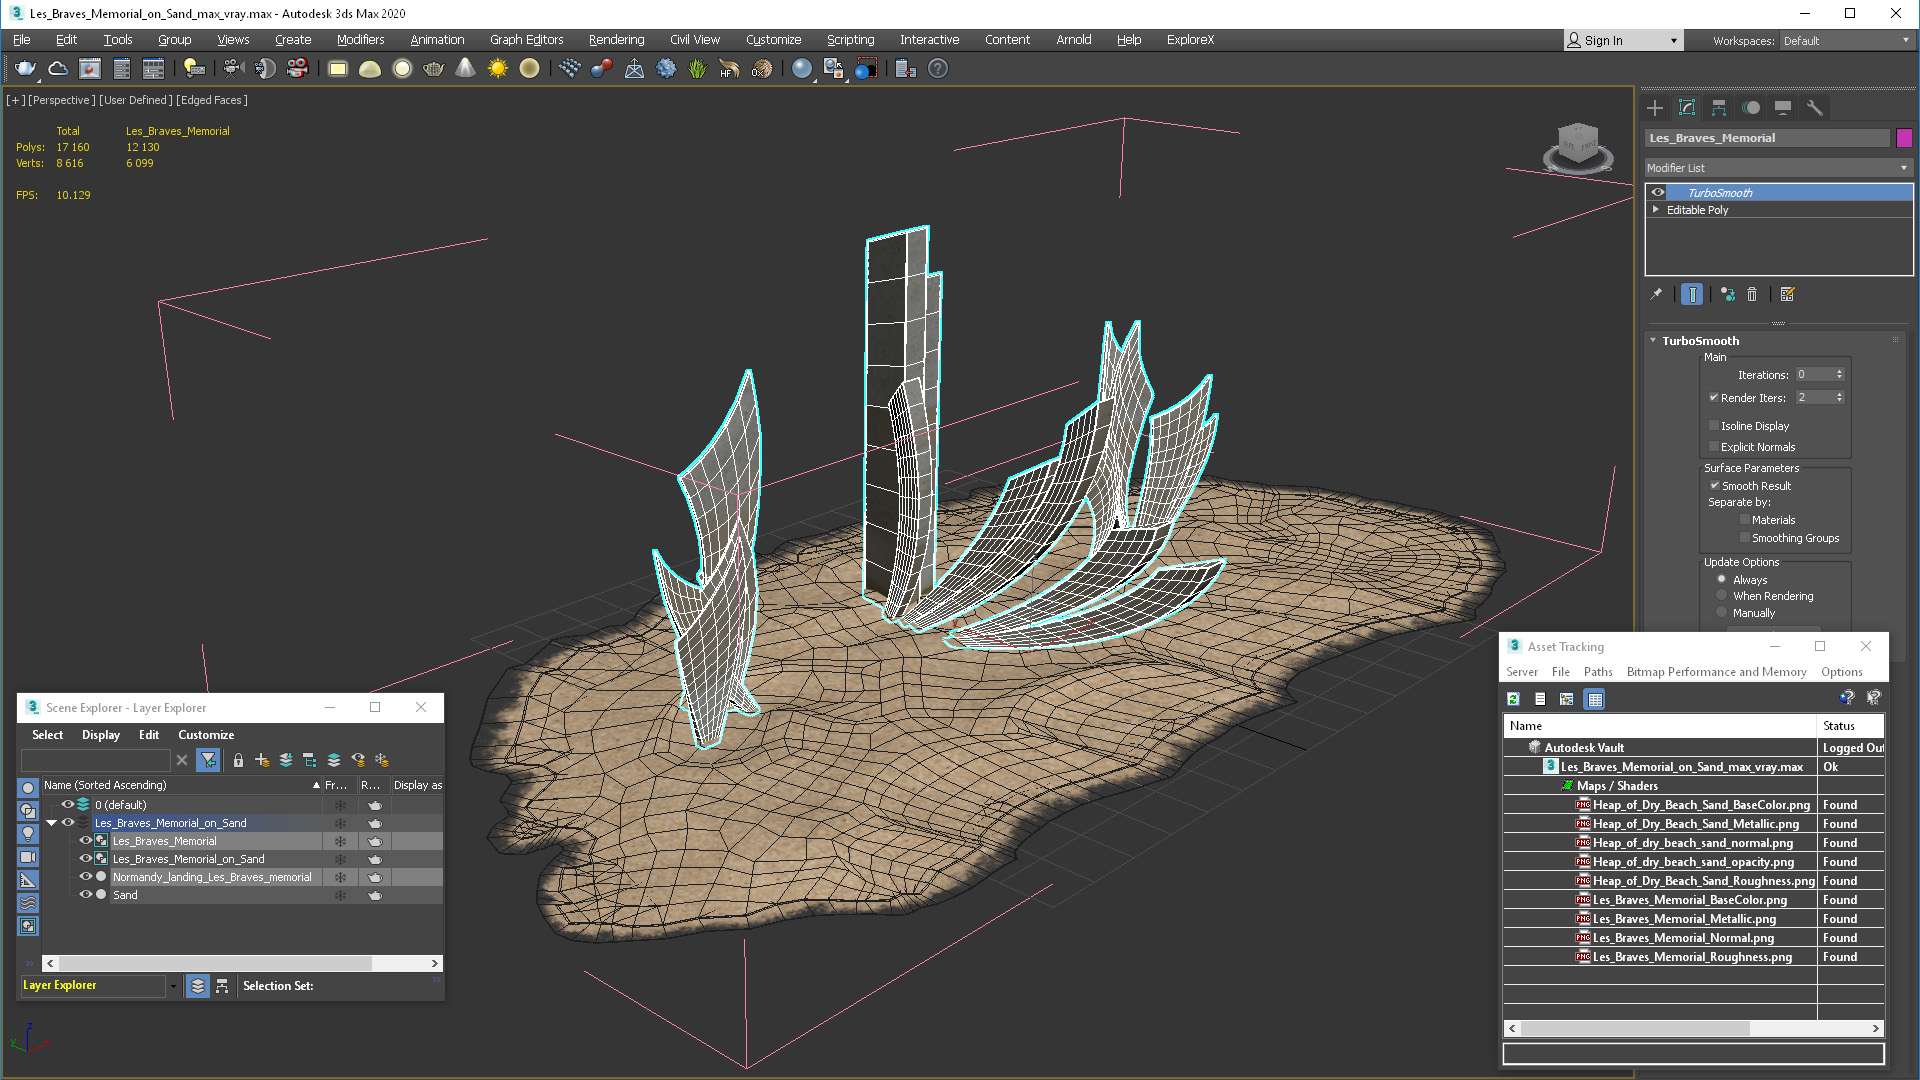The image size is (1920, 1080).
Task: Uncheck Render Iters checkbox
Action: click(1714, 398)
